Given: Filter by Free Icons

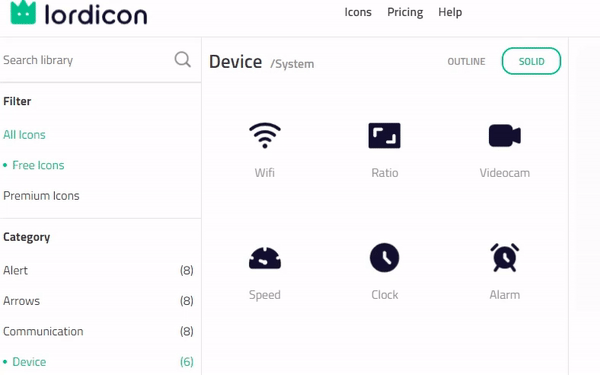Looking at the screenshot, I should click(38, 165).
